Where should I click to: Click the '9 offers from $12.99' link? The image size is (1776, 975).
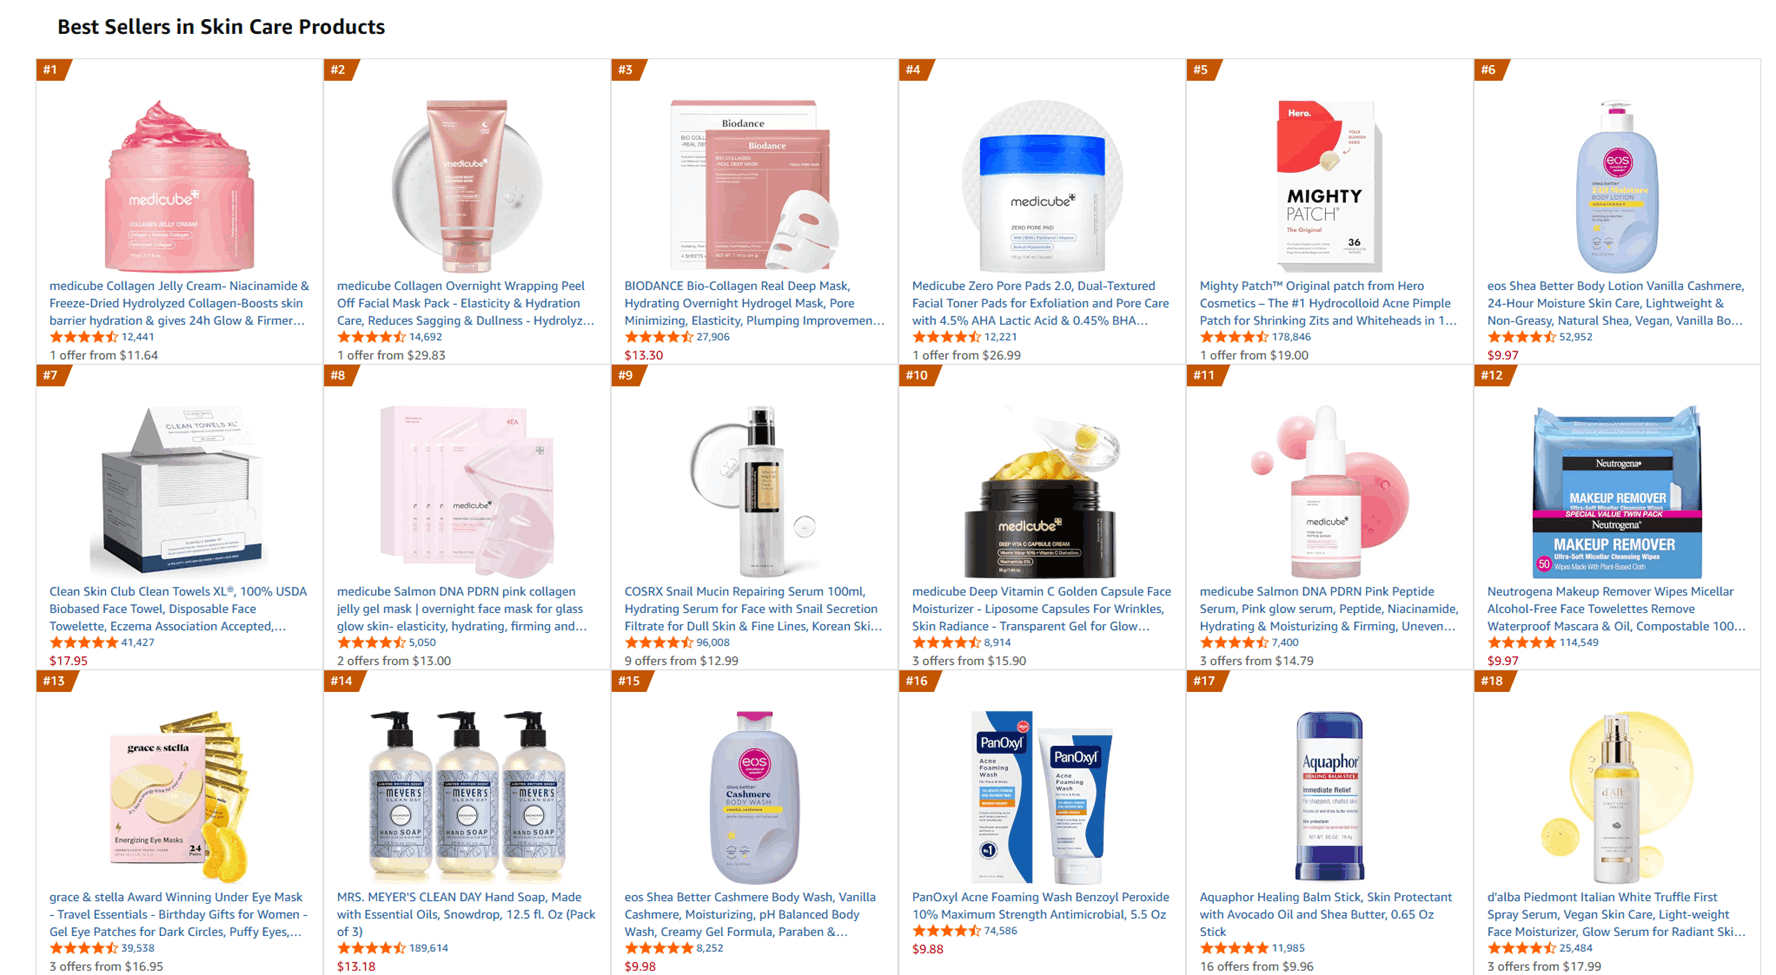click(x=681, y=661)
